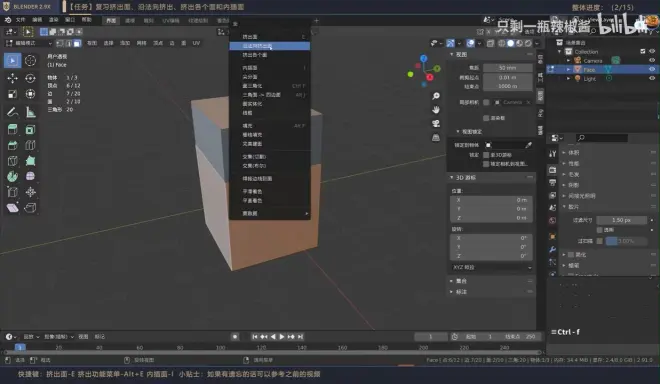Image resolution: width=660 pixels, height=384 pixels.
Task: Hide the Camera object via its eye icon
Action: [x=652, y=61]
